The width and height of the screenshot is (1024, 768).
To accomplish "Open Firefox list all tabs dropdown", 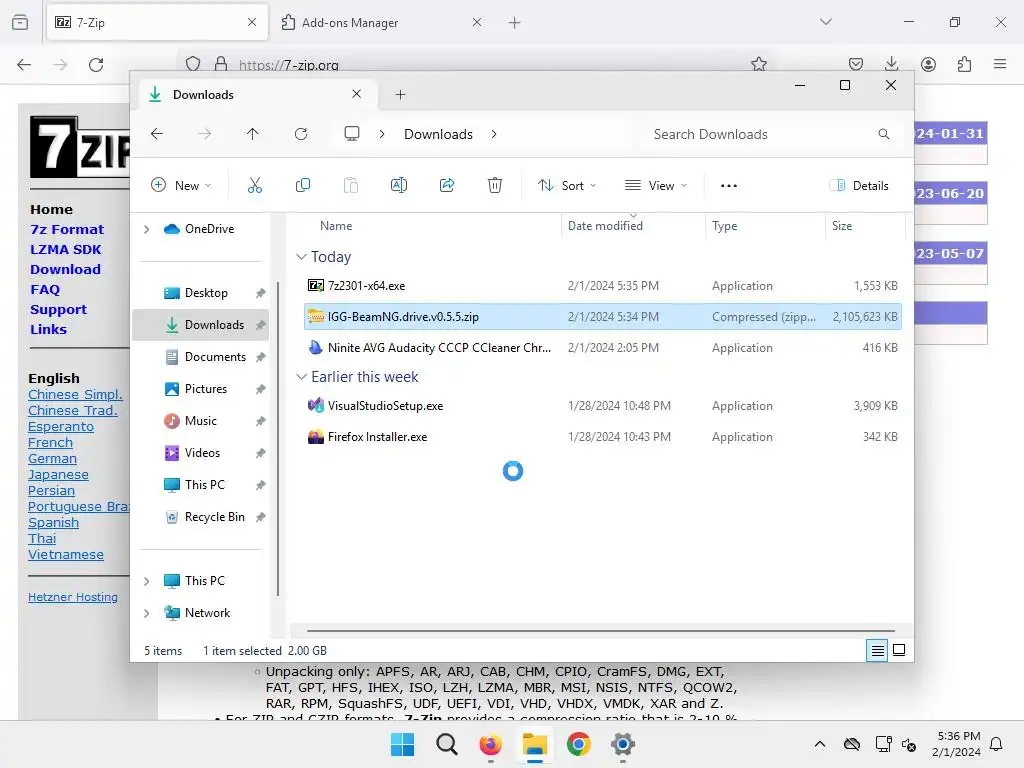I will [x=825, y=22].
